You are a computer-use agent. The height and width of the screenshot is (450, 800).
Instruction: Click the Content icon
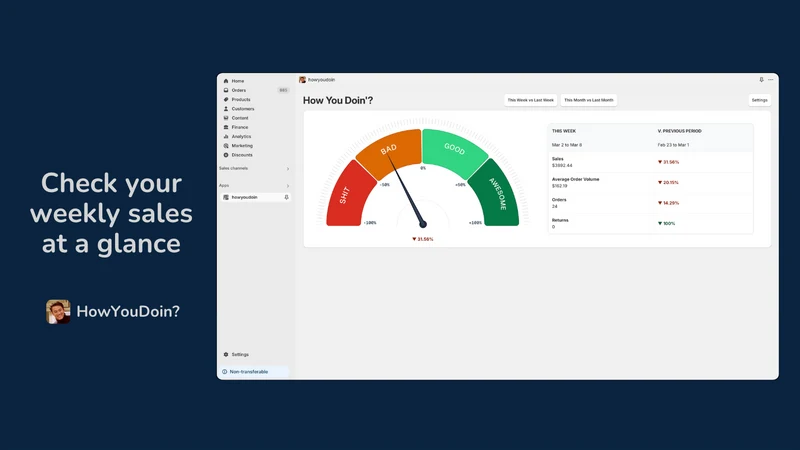(x=226, y=118)
